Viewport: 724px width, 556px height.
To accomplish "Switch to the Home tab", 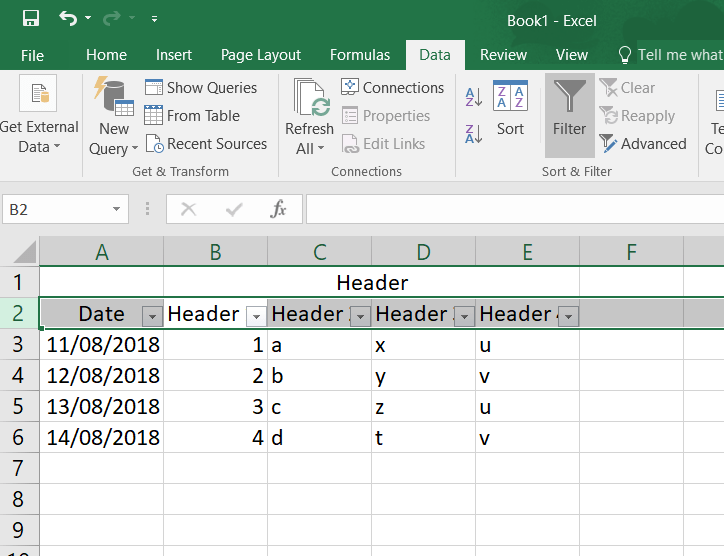I will (x=106, y=55).
